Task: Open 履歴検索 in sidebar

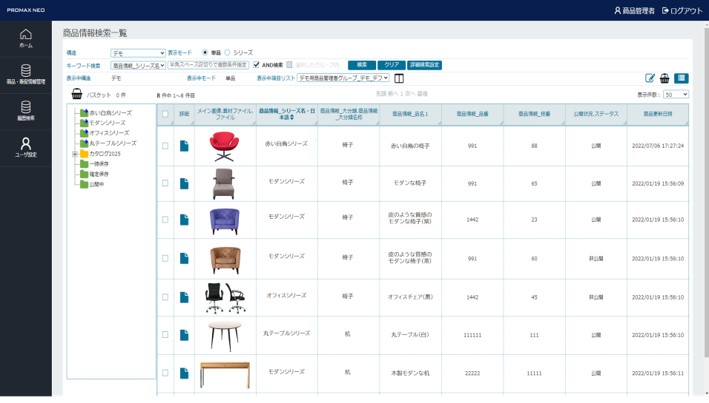Action: 25,110
